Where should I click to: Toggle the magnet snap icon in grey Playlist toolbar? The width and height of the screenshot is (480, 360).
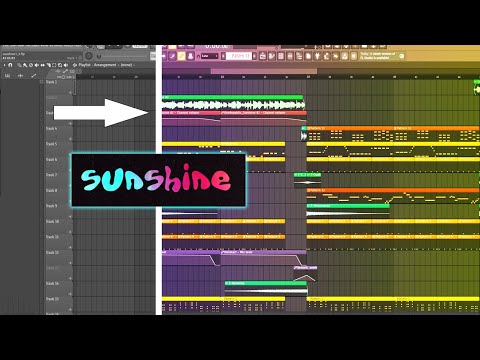[10, 65]
